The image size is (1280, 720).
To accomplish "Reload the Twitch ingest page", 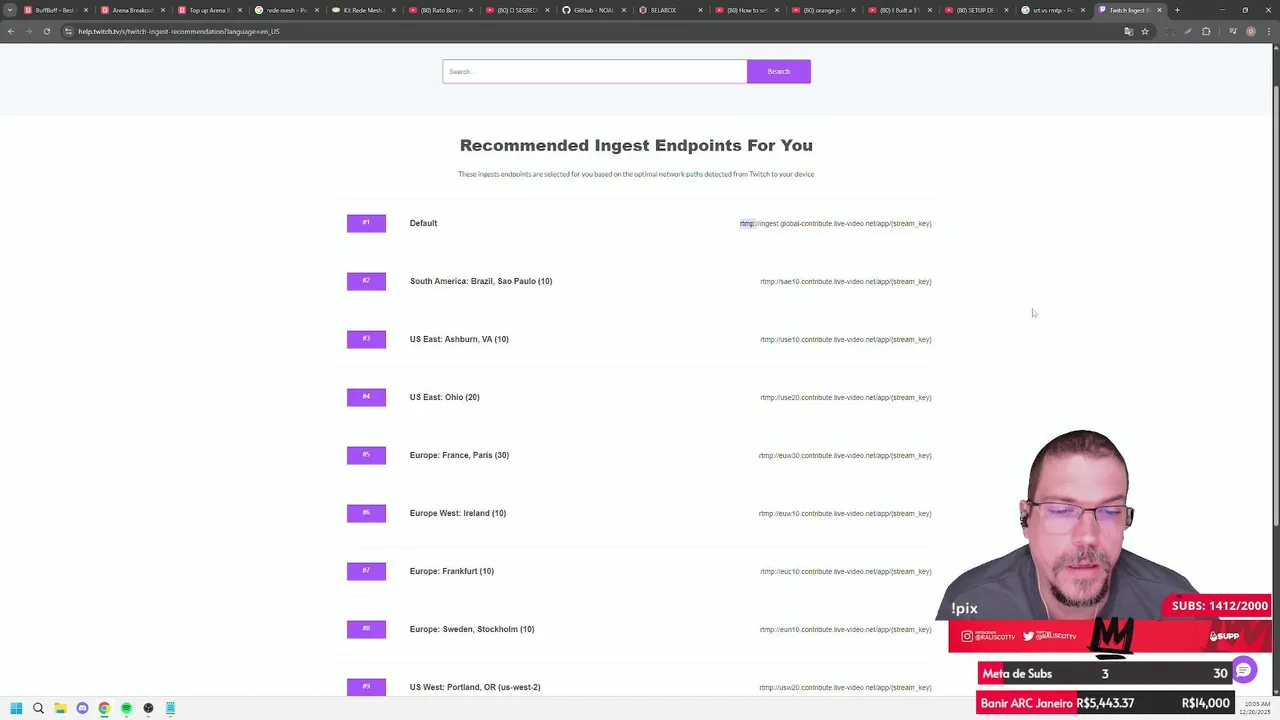I will click(46, 31).
